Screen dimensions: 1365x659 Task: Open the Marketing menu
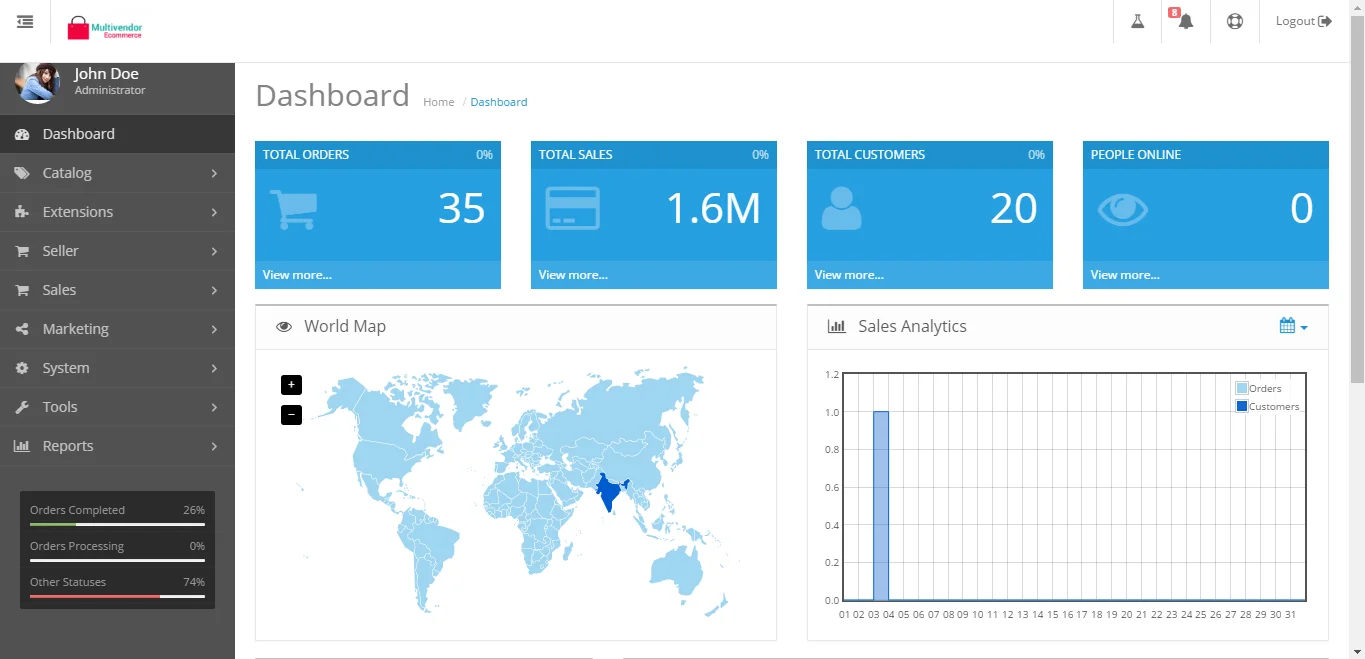click(x=117, y=329)
